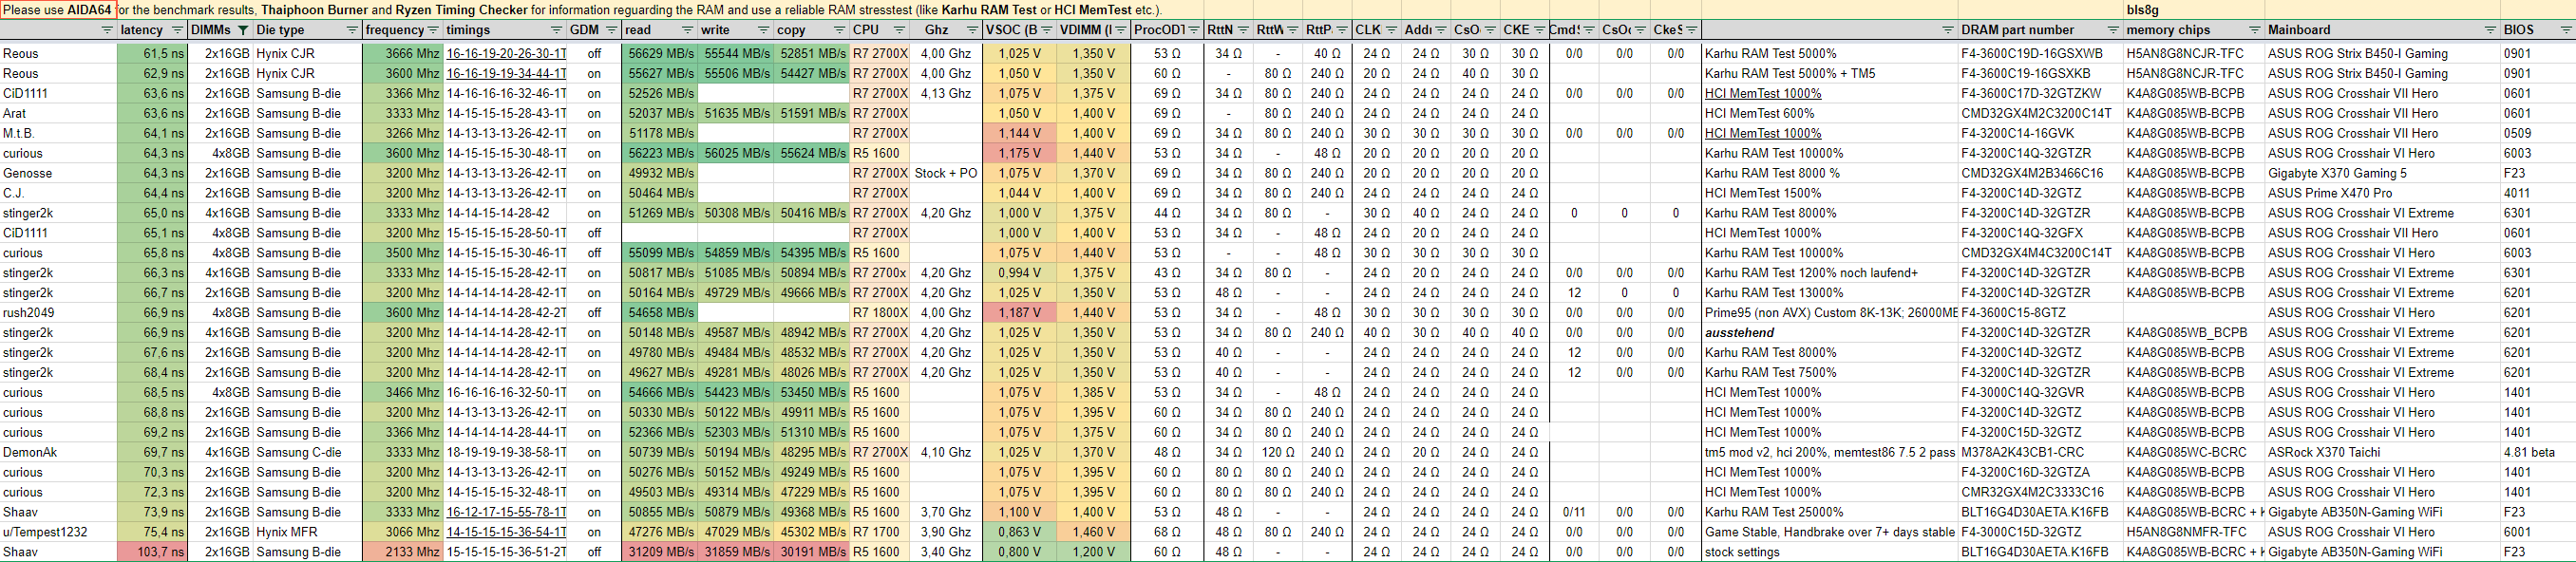Open the CKE column filter
This screenshot has height=562, width=2576.
(x=1539, y=30)
